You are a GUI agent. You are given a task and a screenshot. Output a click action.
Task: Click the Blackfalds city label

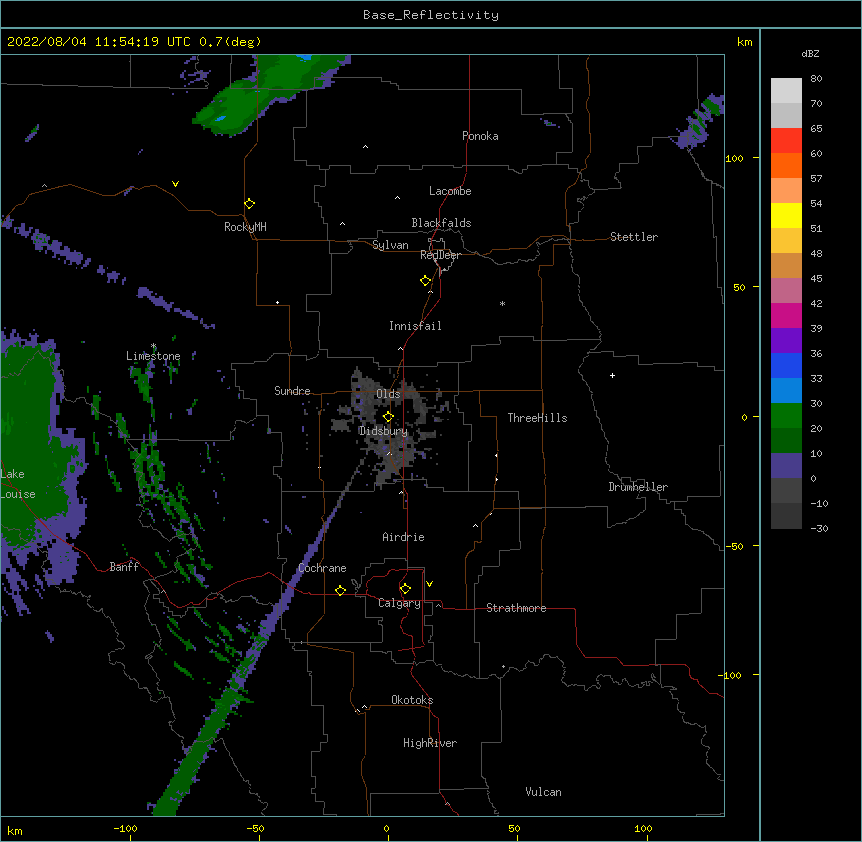441,223
